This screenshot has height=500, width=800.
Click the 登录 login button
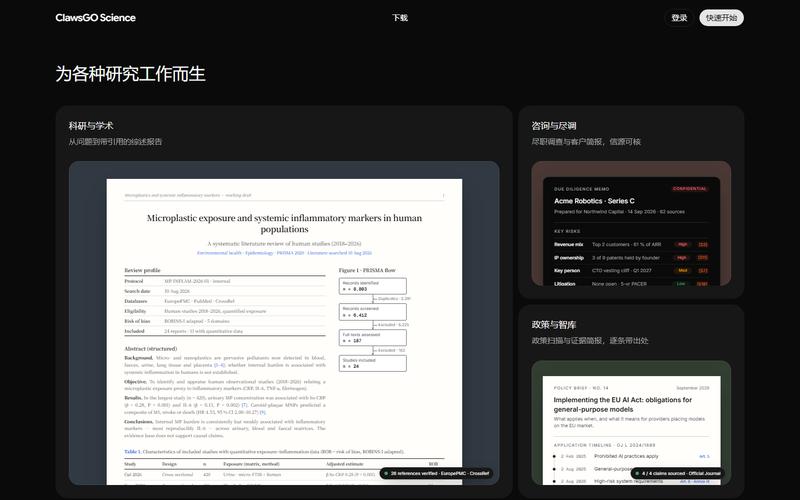pos(679,18)
